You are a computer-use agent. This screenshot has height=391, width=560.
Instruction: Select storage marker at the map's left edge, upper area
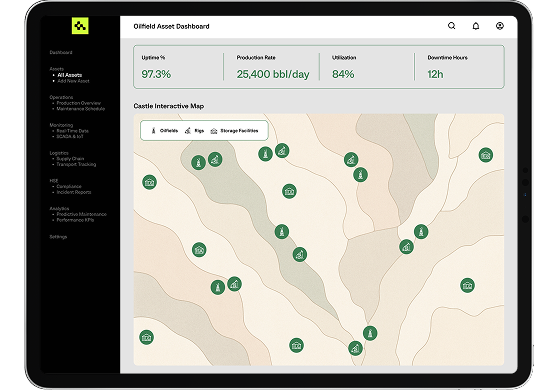coord(149,182)
